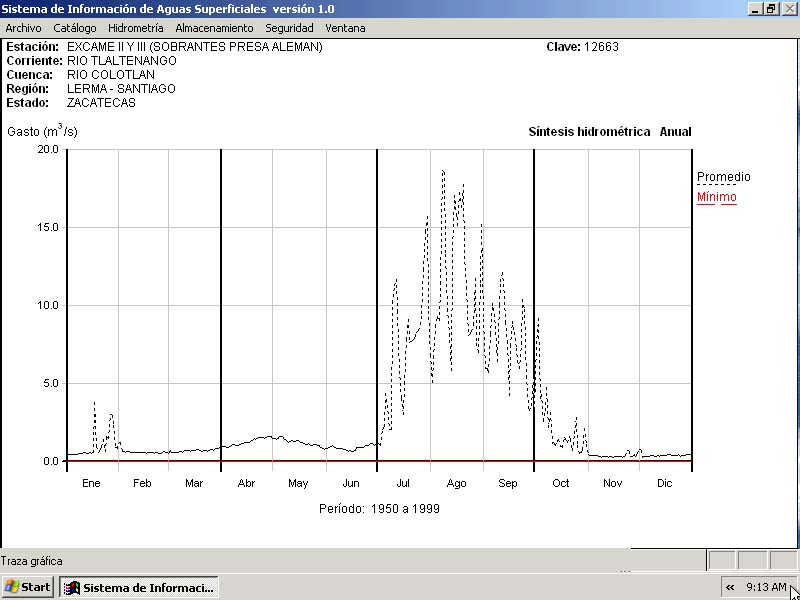Open the Hidrometría menu
The height and width of the screenshot is (600, 800).
tap(135, 28)
